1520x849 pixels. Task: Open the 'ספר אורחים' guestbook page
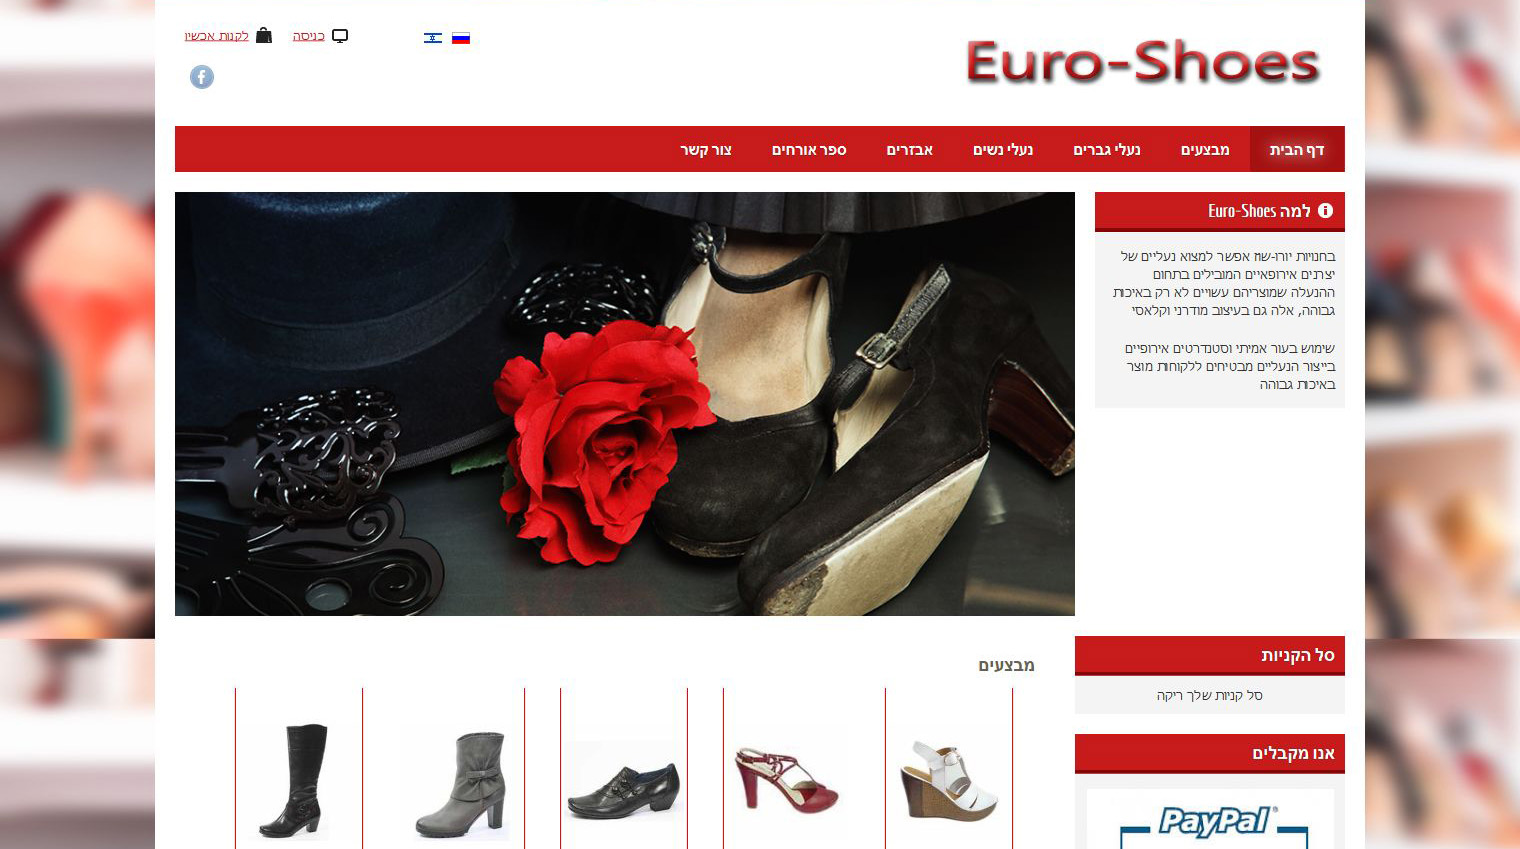click(809, 149)
